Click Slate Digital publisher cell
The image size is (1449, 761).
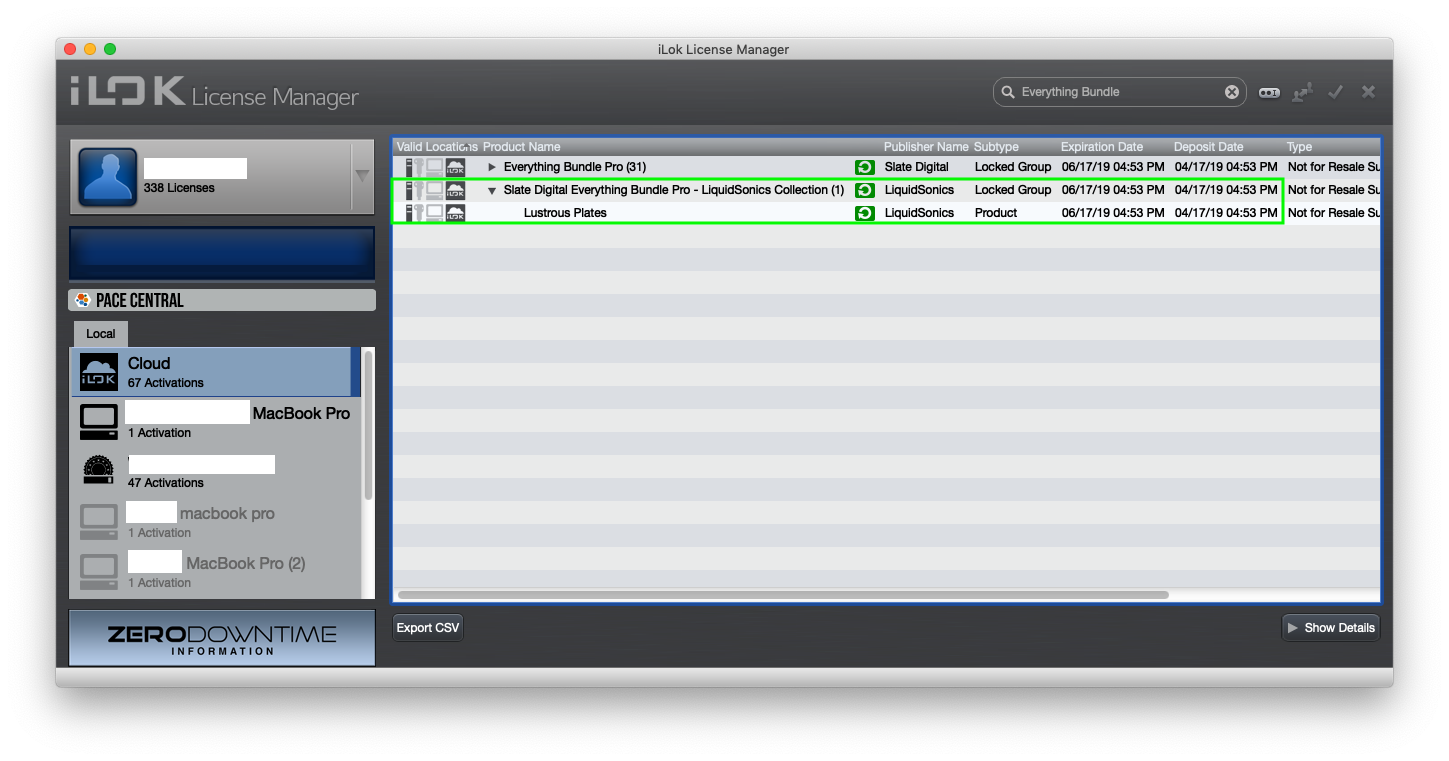tap(917, 167)
